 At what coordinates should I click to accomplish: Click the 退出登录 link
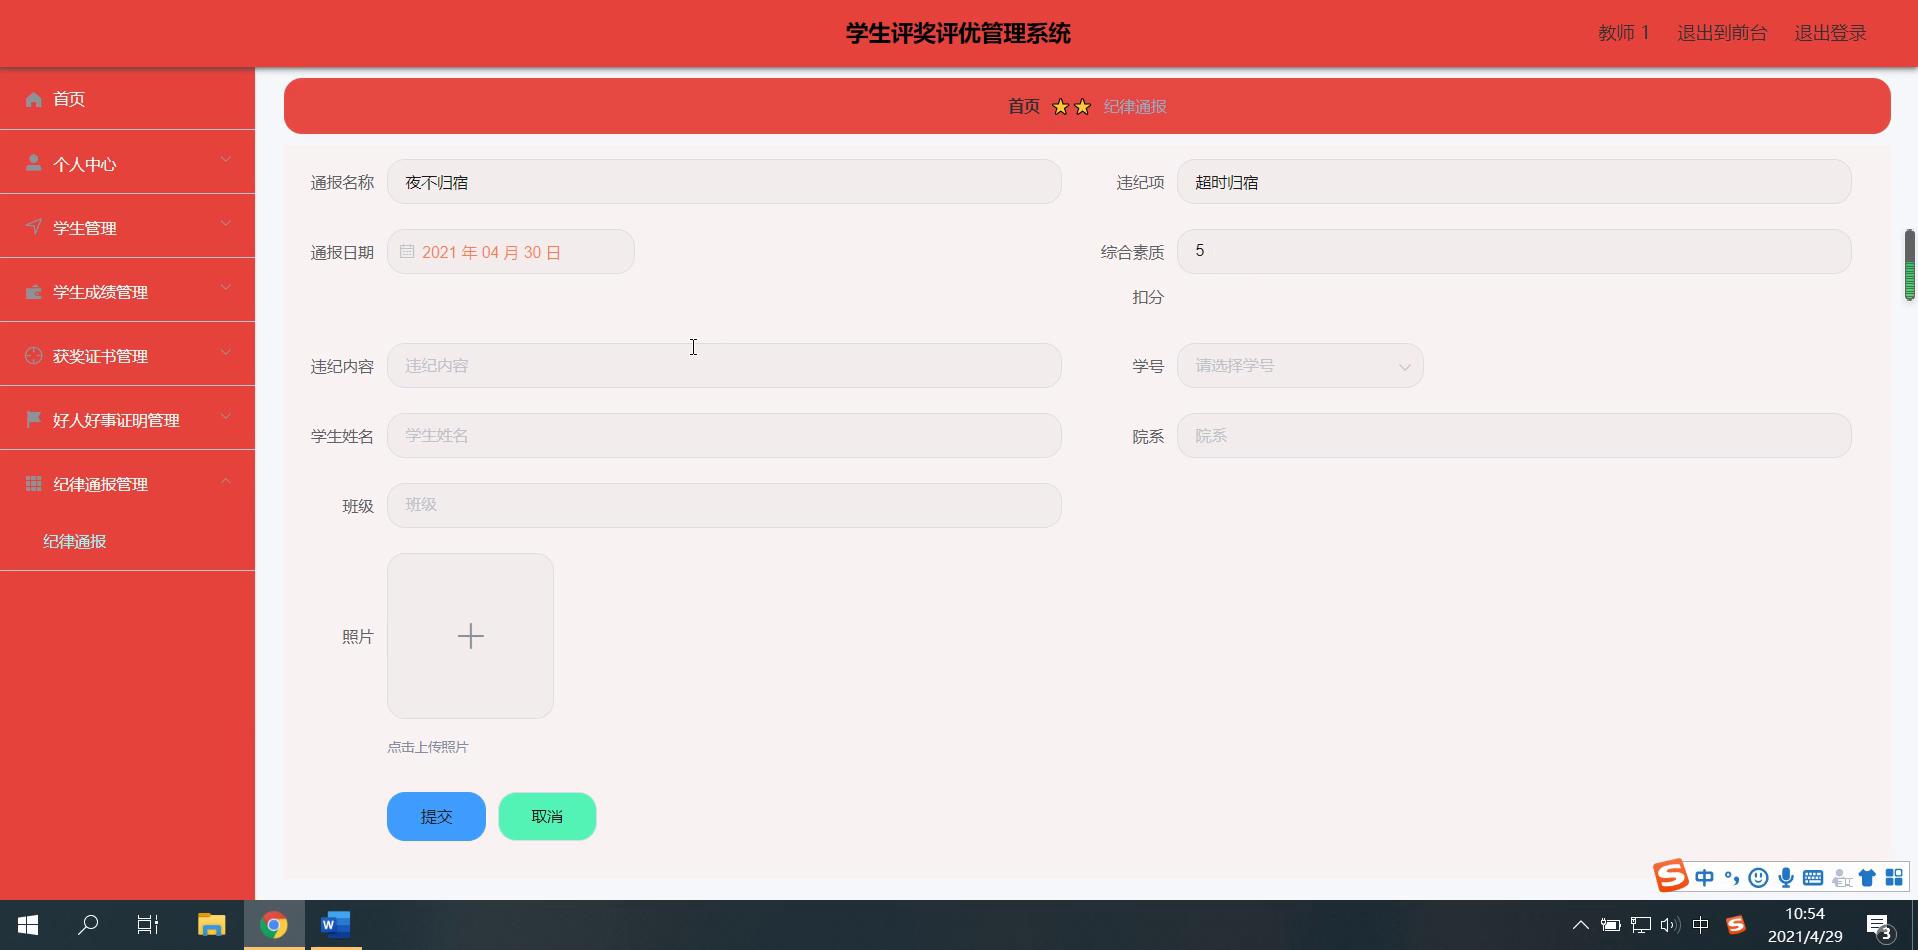click(1830, 33)
